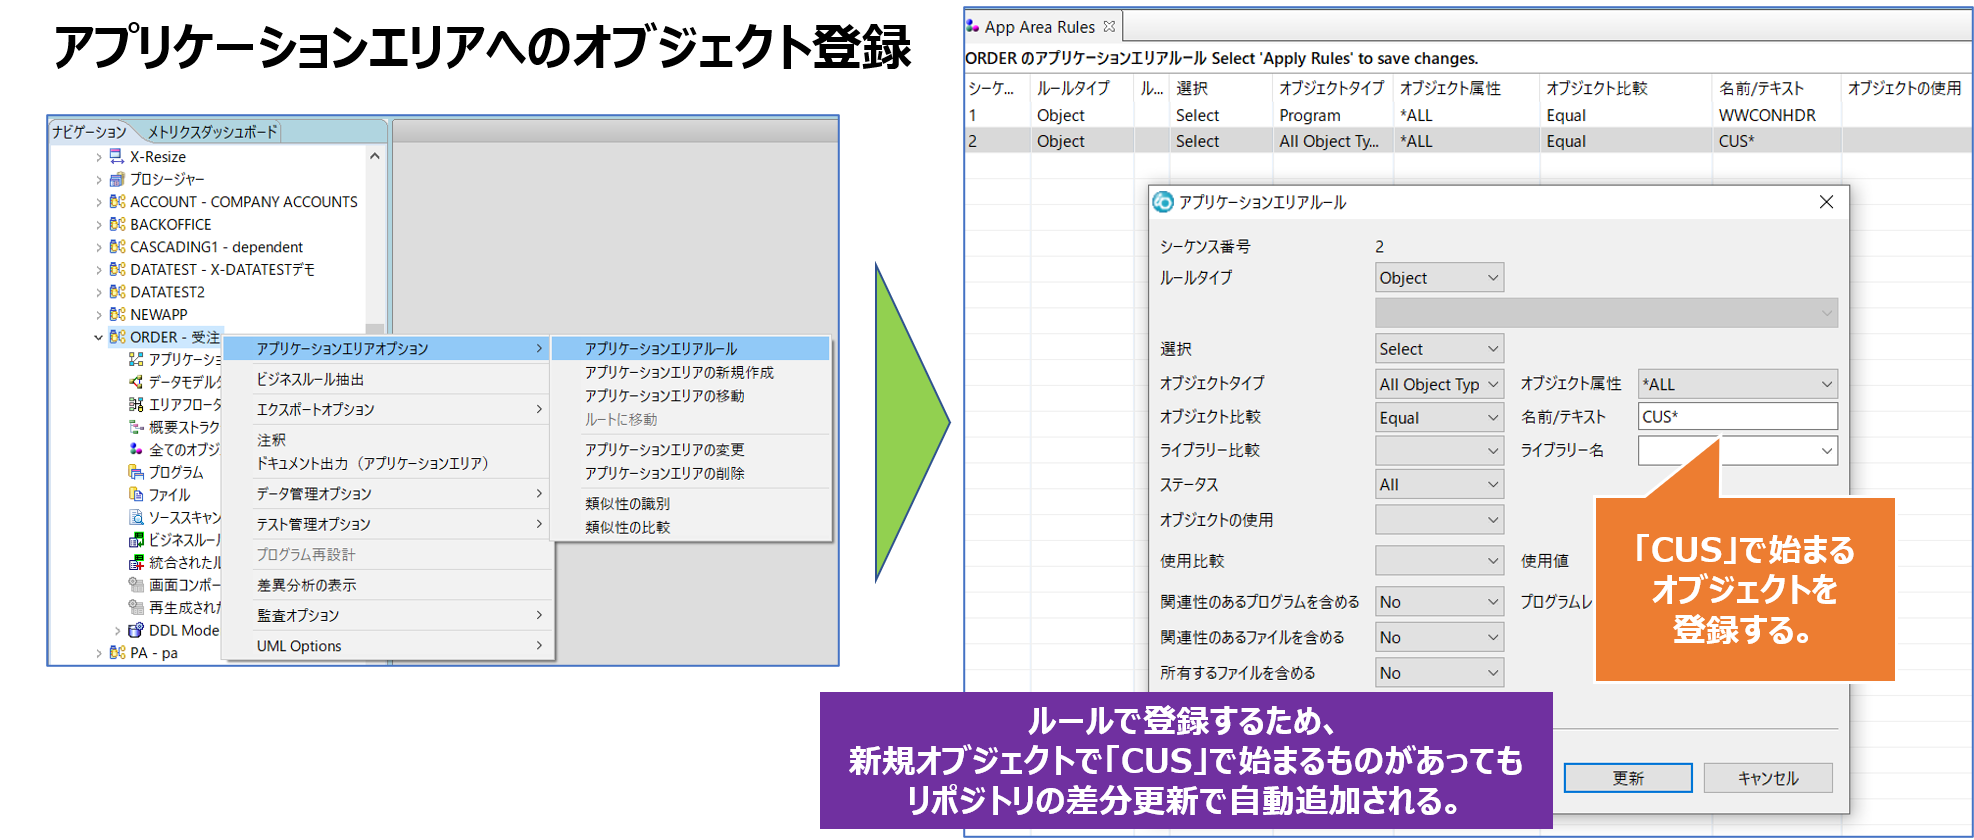This screenshot has width=1974, height=840.
Task: Click the ソーススキャン icon
Action: (136, 517)
